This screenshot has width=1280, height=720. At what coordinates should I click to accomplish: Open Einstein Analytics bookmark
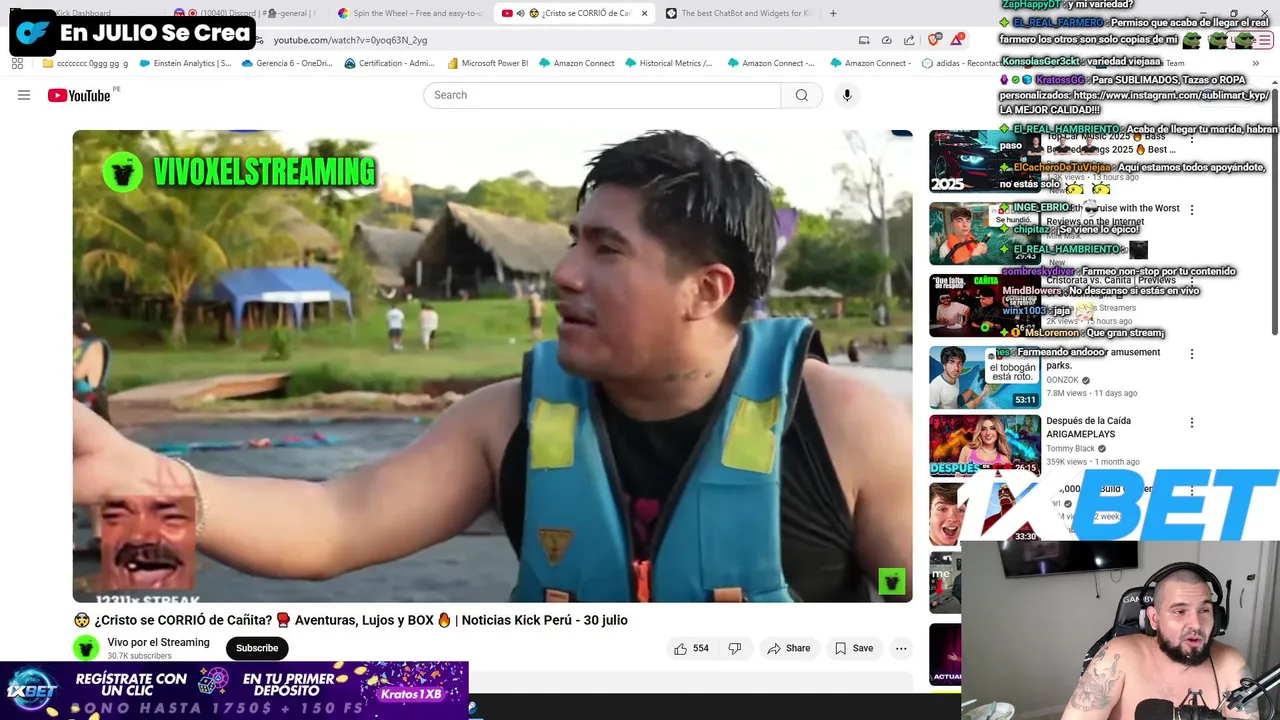tap(185, 63)
